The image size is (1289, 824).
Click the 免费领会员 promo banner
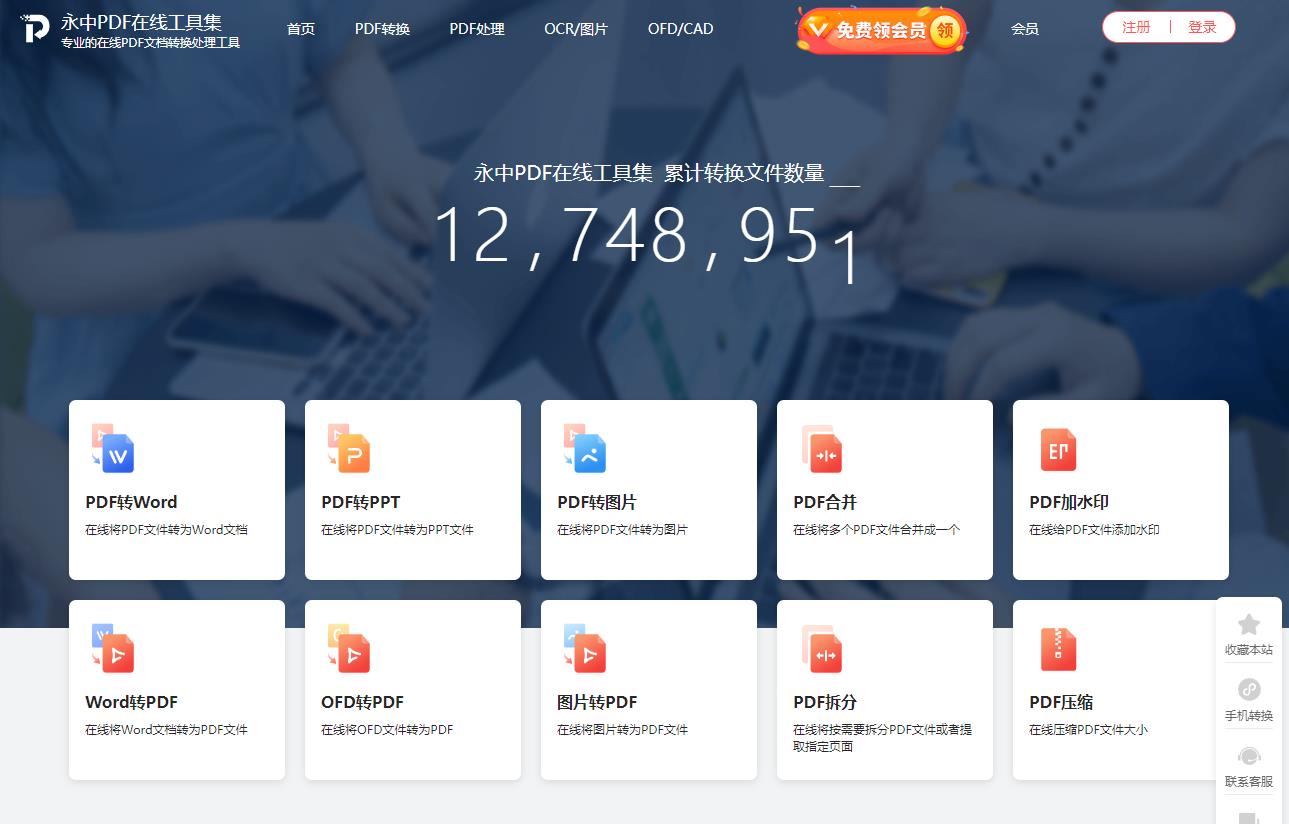[881, 30]
